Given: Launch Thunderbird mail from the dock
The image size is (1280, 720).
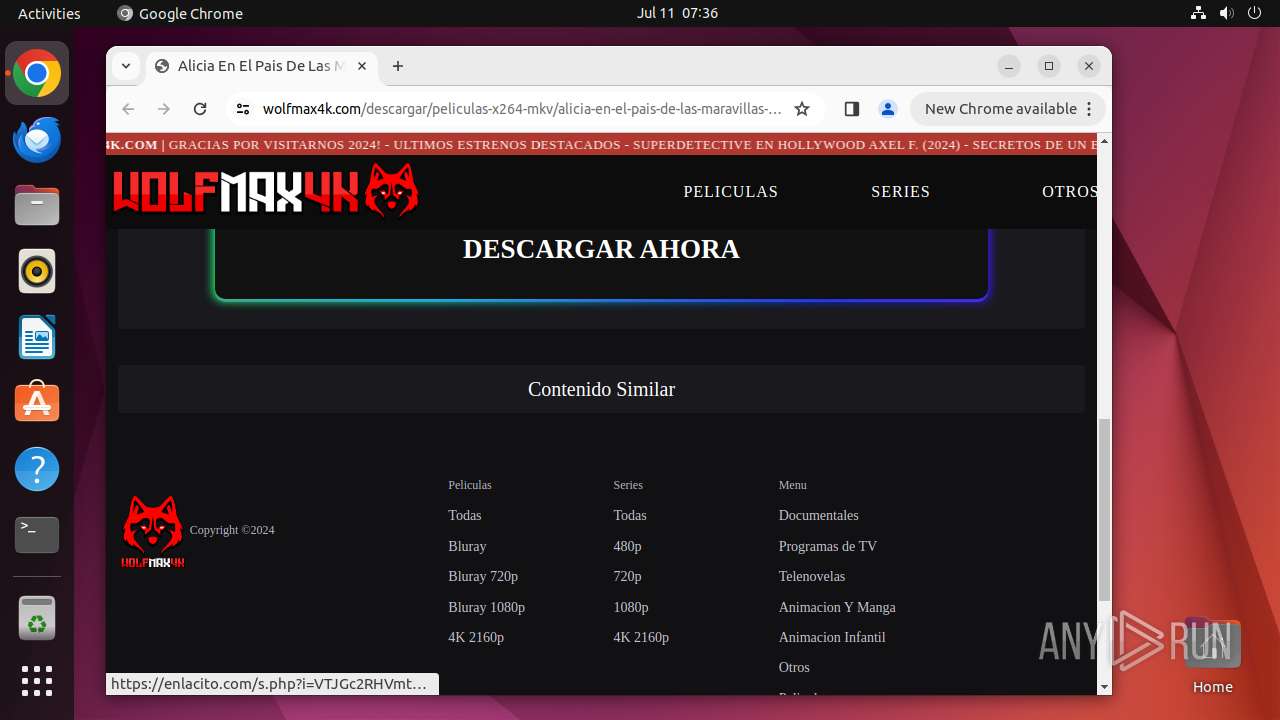Looking at the screenshot, I should pos(37,140).
